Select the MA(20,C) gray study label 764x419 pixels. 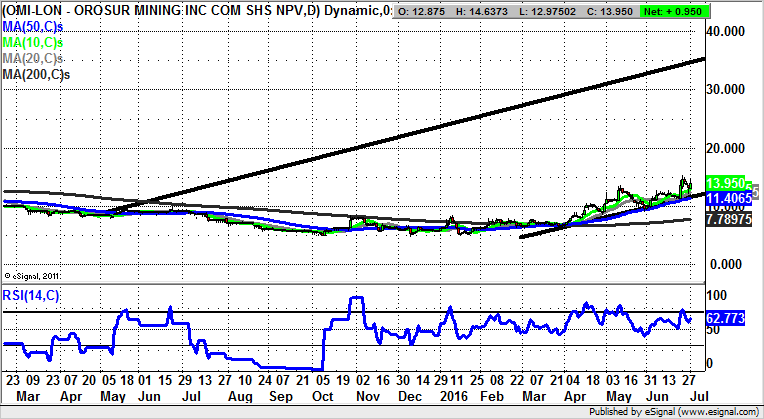[33, 58]
